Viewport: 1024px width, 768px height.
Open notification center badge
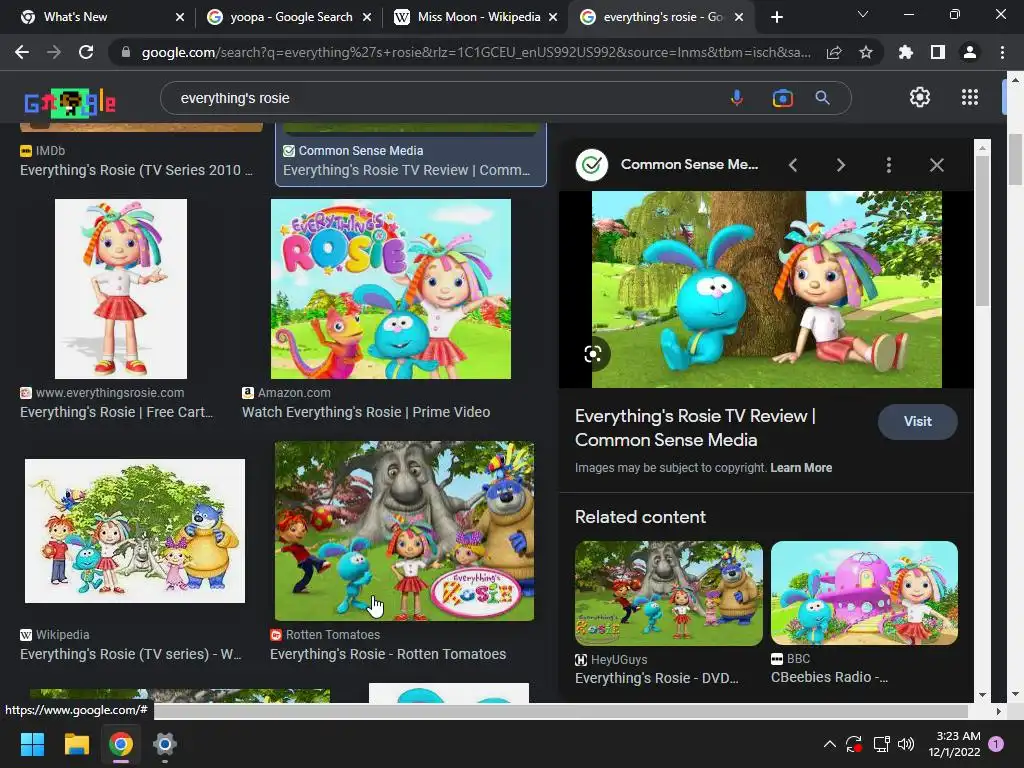pos(996,744)
